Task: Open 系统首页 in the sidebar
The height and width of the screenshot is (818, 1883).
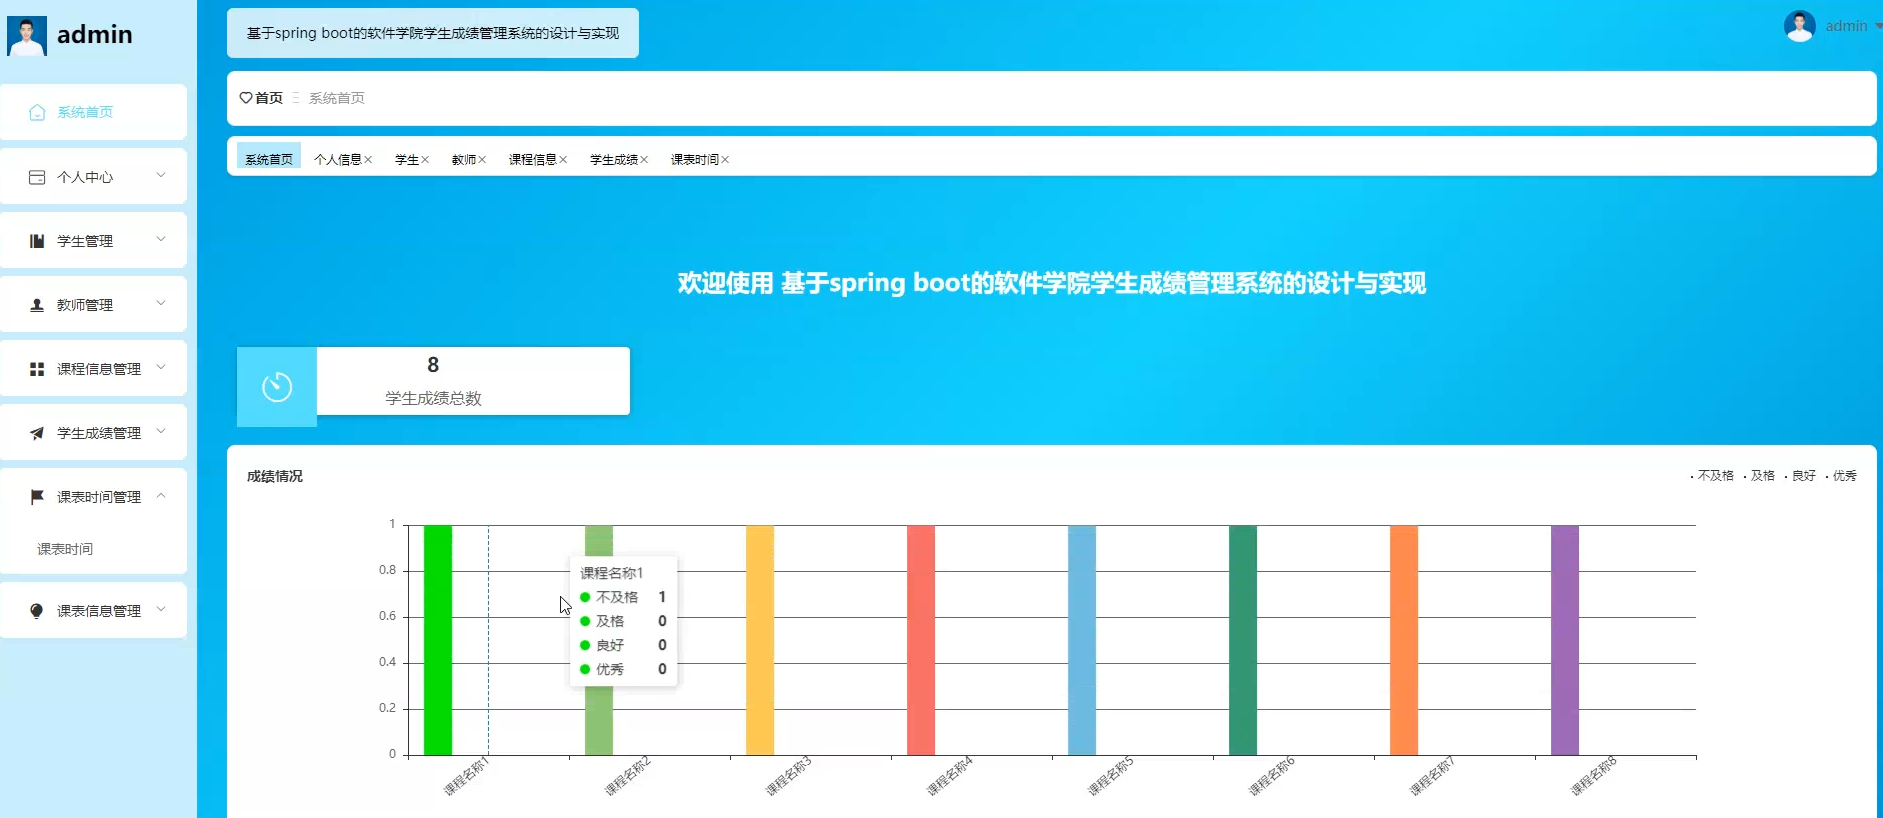Action: point(93,112)
